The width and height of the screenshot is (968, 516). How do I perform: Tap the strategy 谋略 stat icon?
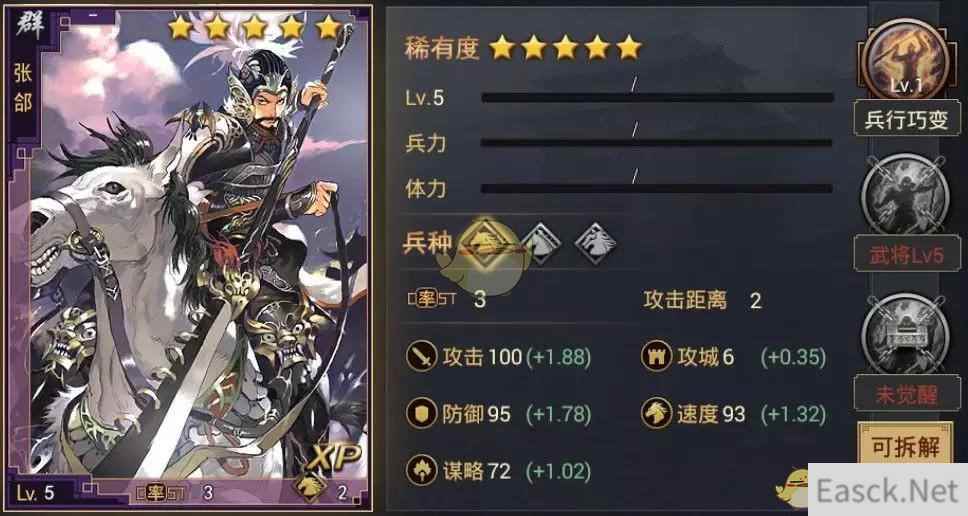(422, 470)
